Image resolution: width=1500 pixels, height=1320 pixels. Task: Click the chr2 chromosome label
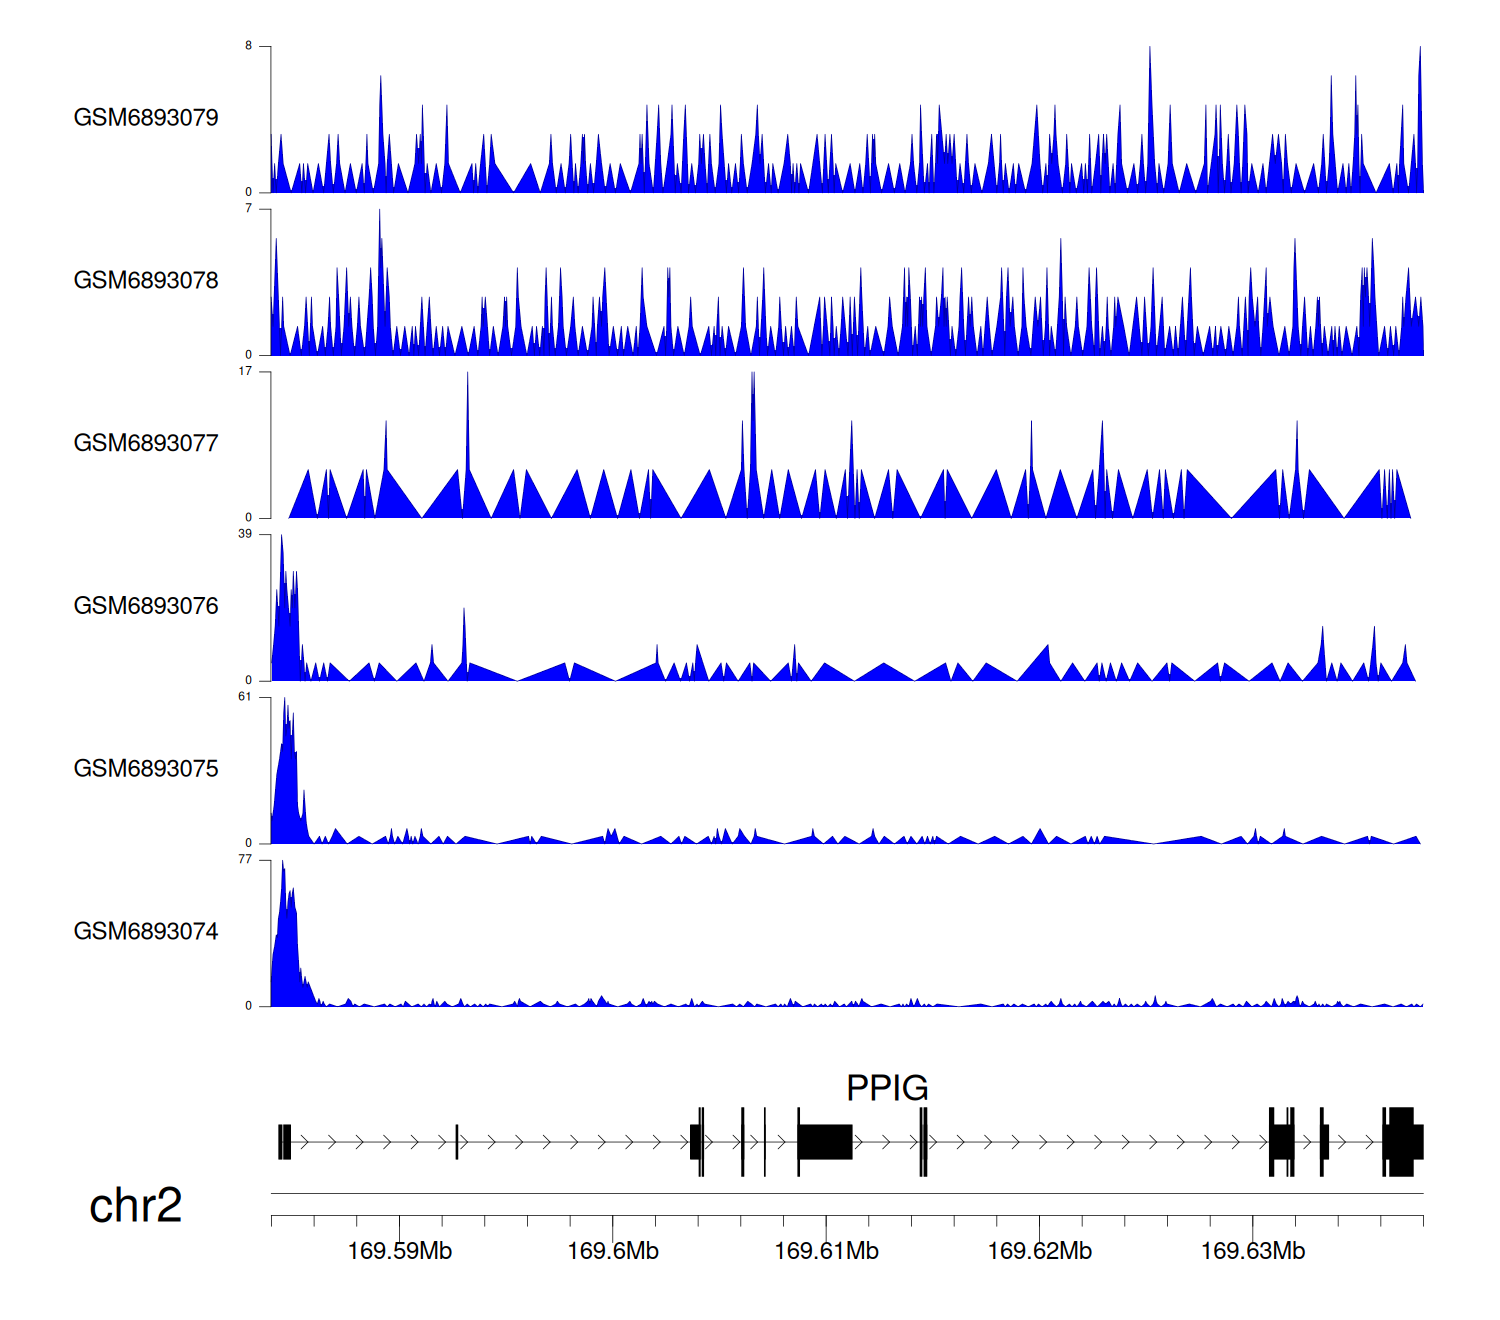point(136,1205)
